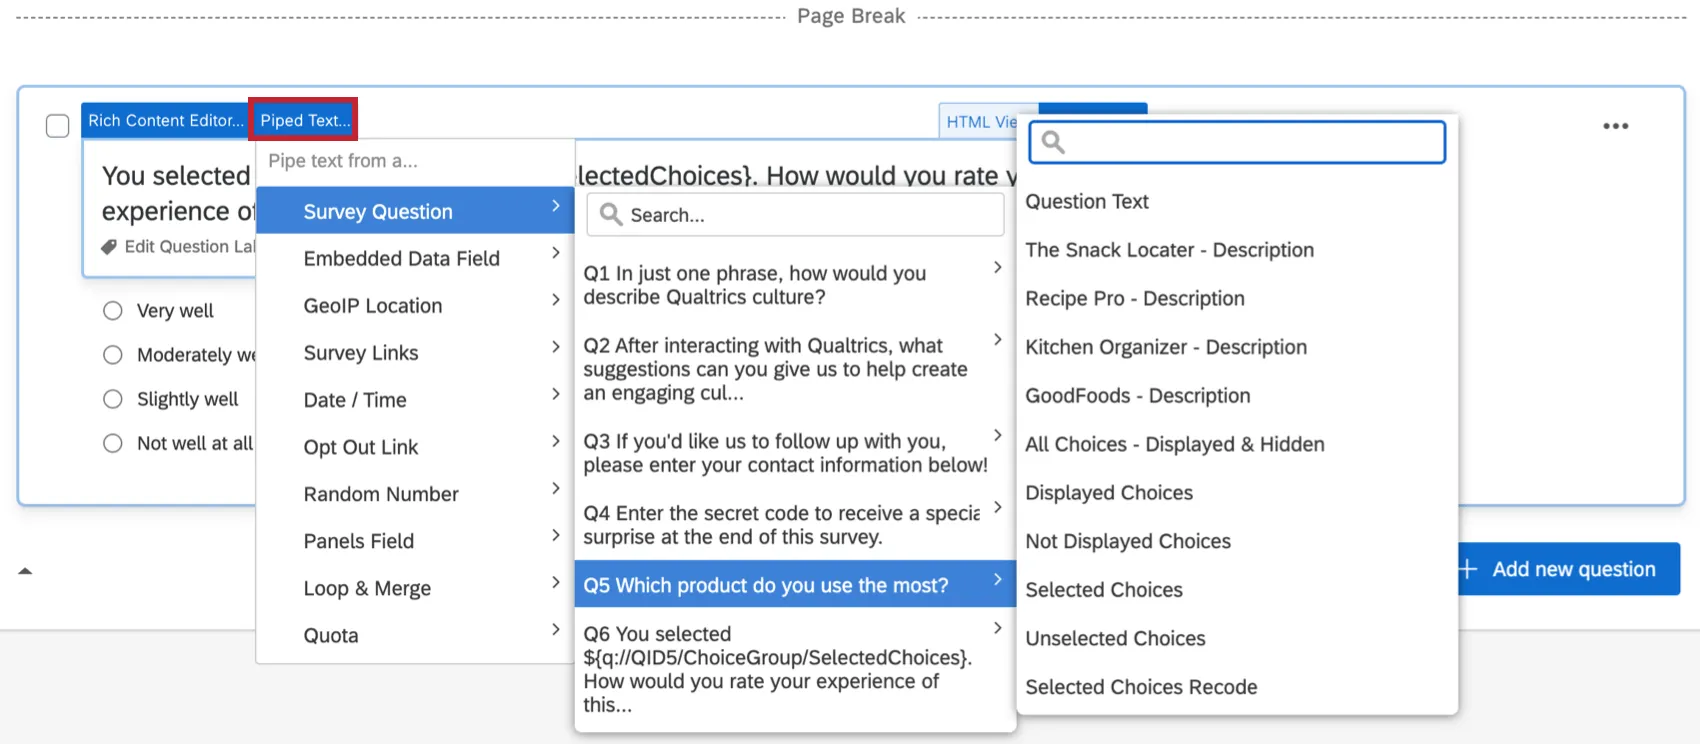
Task: Collapse the block using the small up arrow
Action: (x=25, y=571)
